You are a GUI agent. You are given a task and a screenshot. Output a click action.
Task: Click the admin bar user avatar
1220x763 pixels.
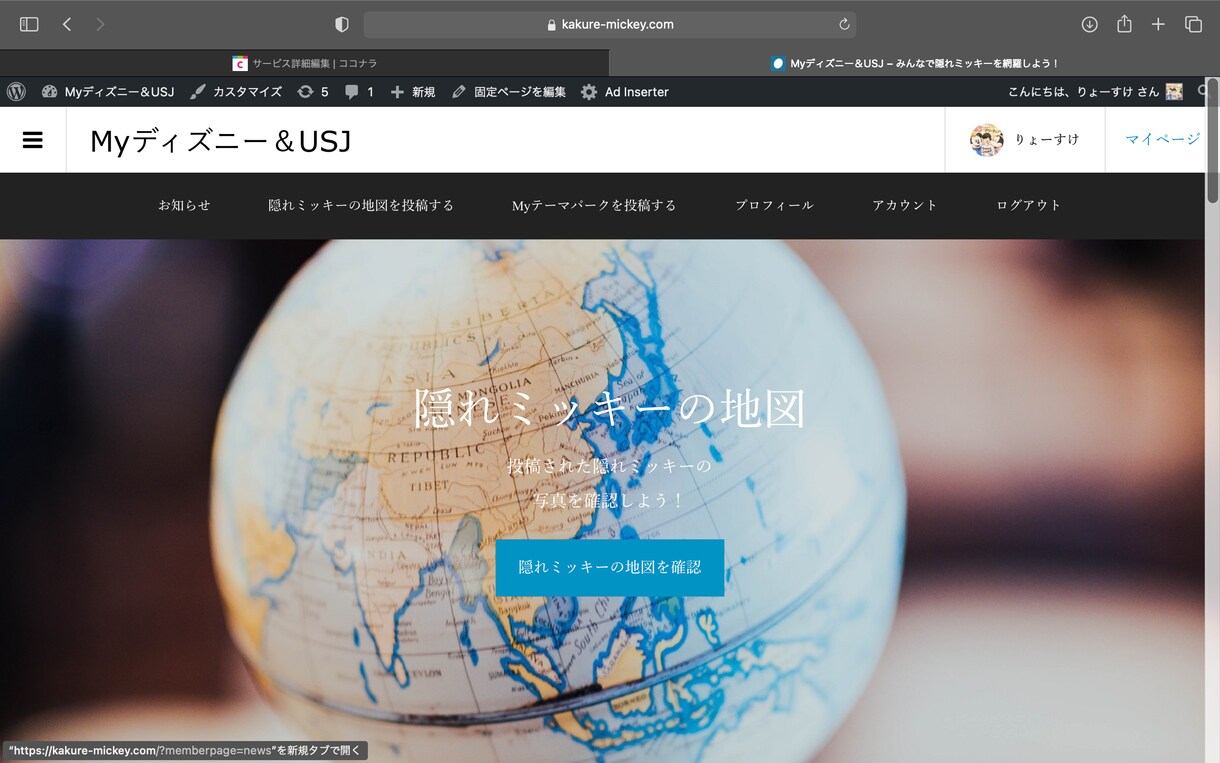point(1174,92)
